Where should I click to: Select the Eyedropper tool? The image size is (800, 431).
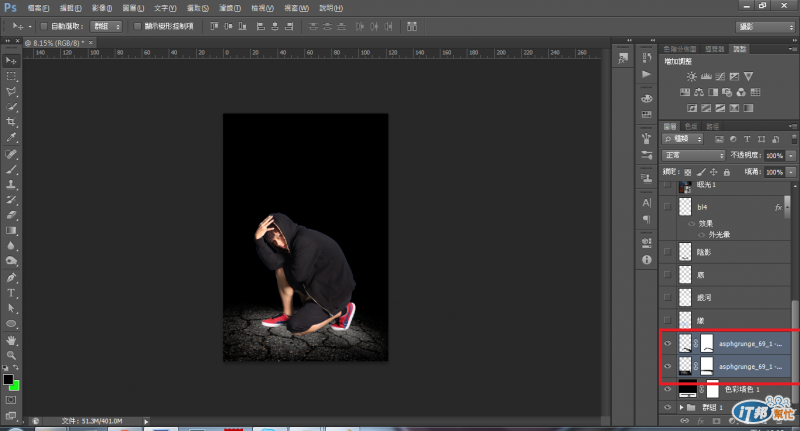[11, 137]
